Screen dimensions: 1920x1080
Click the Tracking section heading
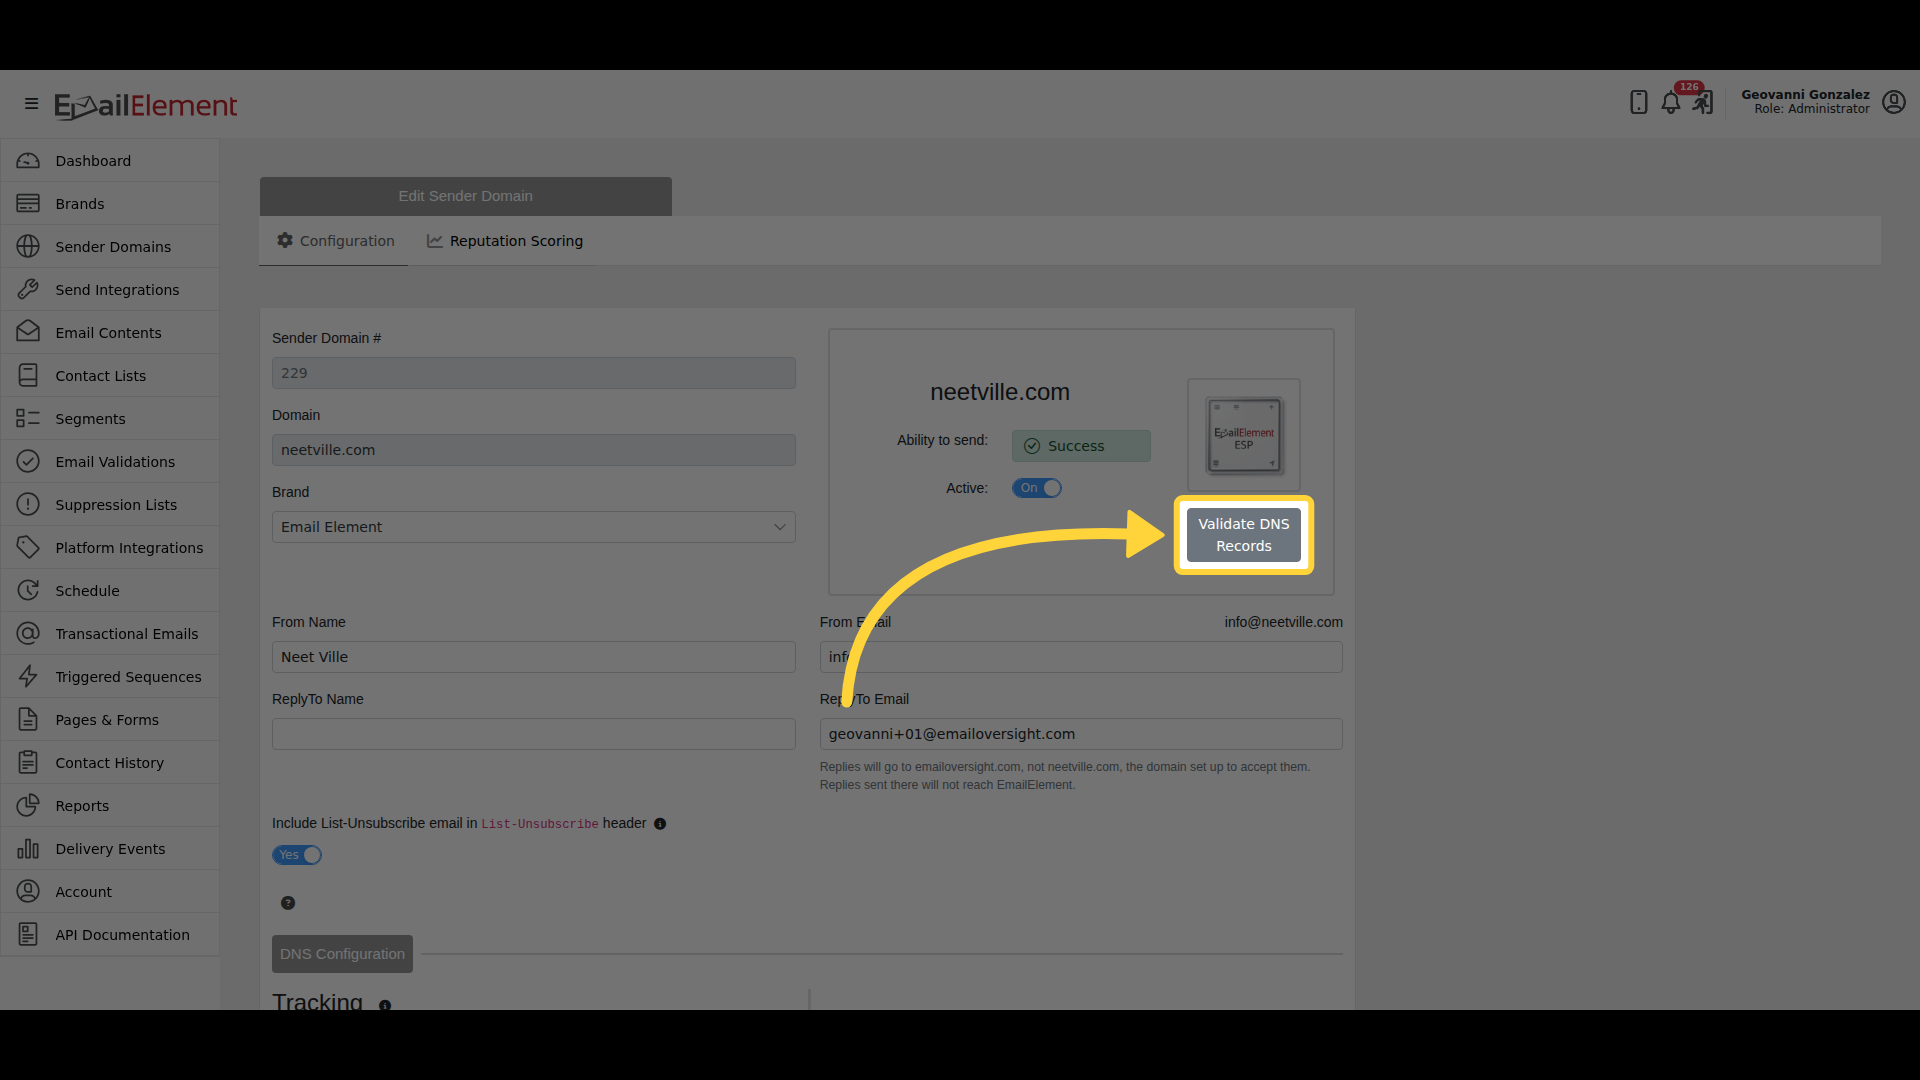[318, 1001]
